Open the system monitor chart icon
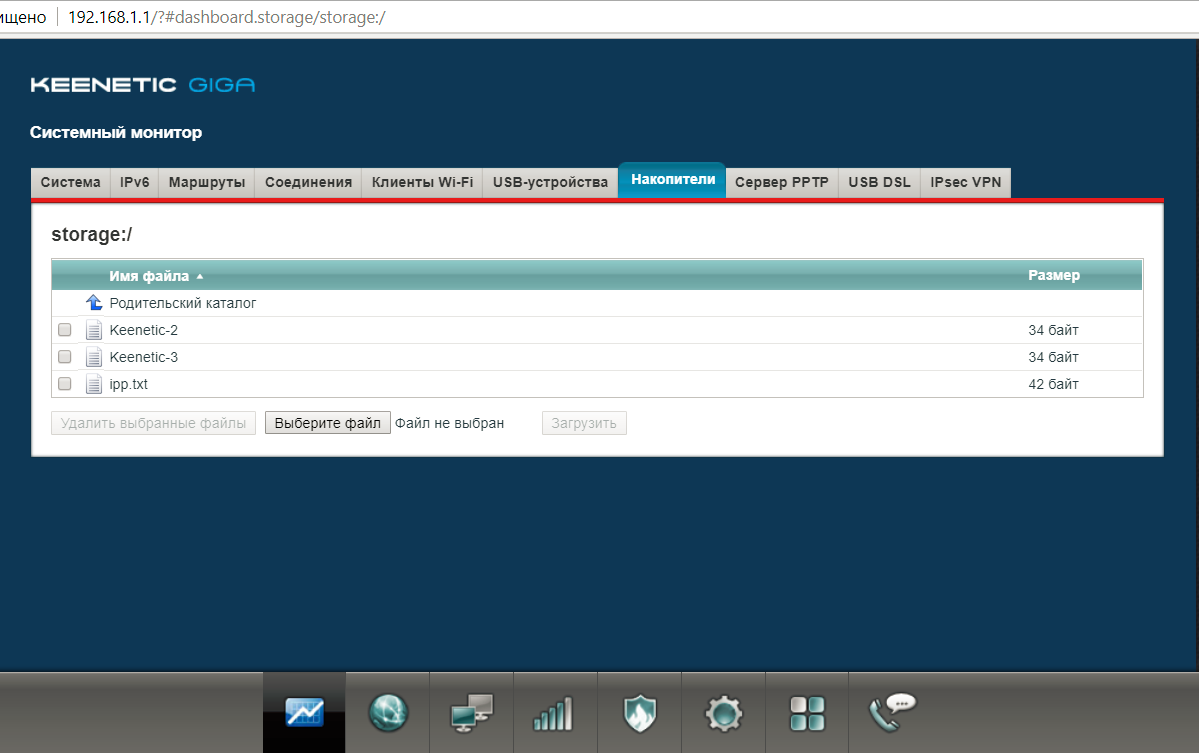Viewport: 1199px width, 753px height. [x=304, y=712]
